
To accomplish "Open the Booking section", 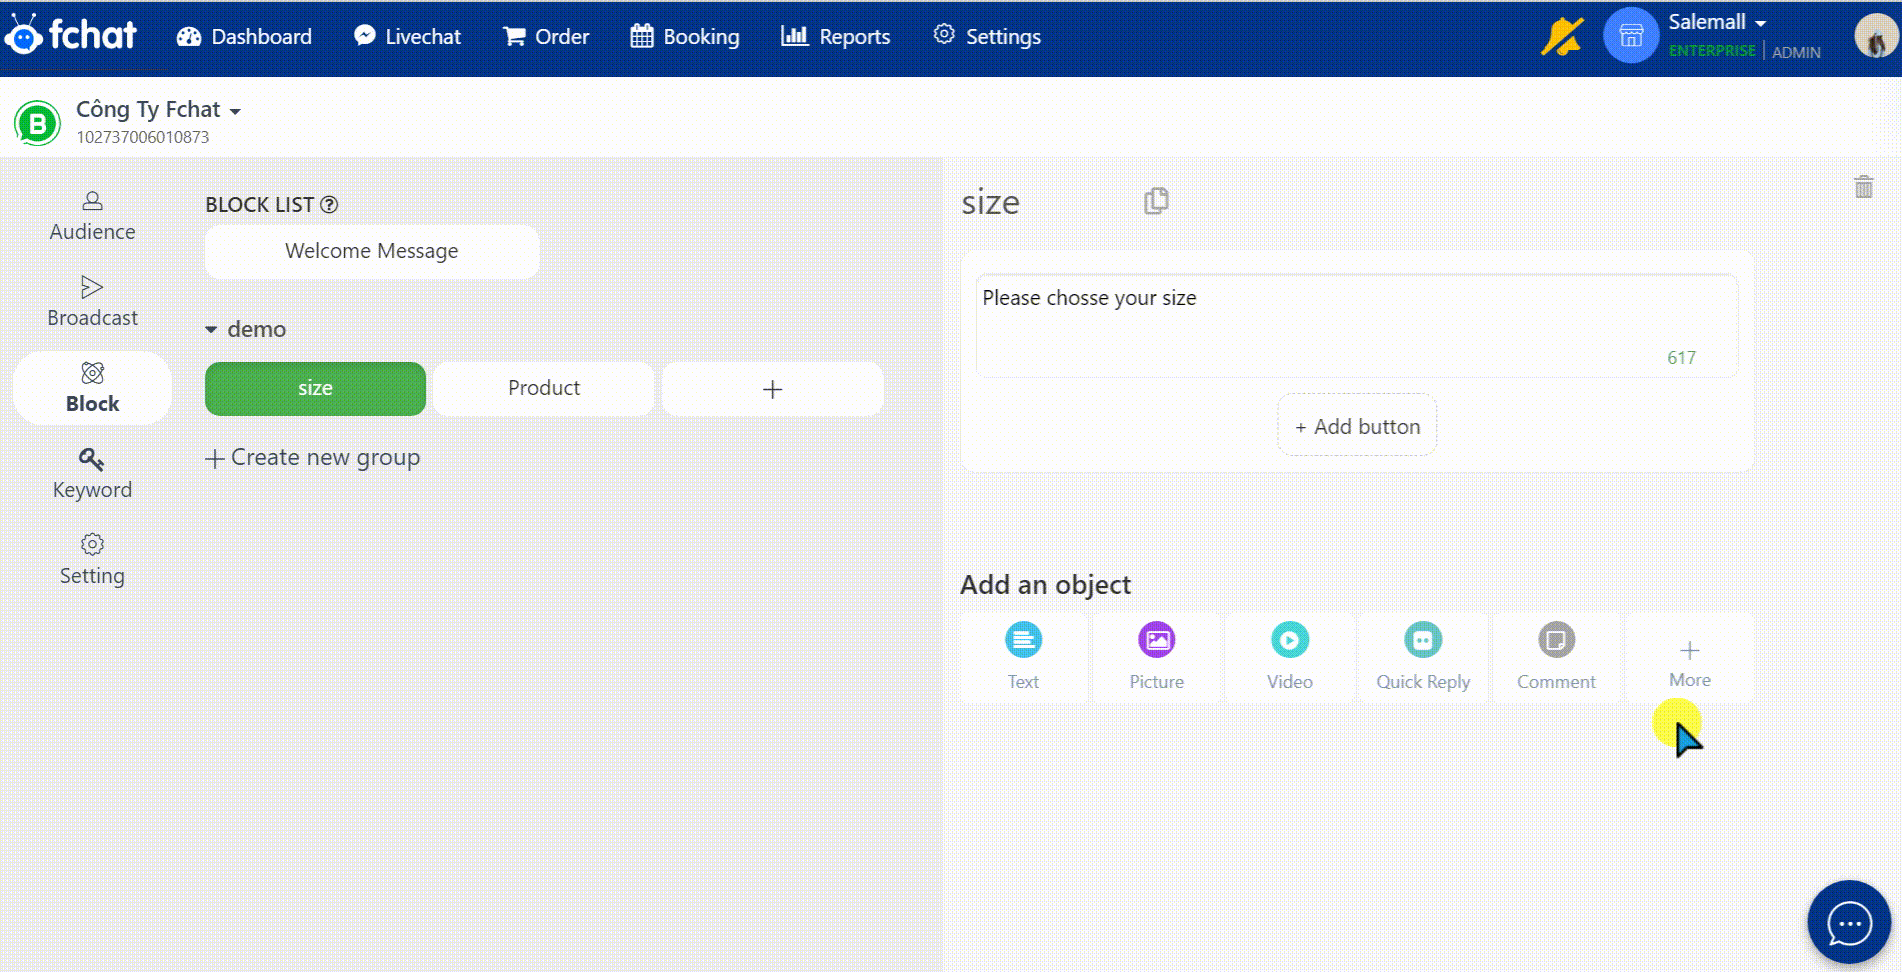I will coord(685,37).
